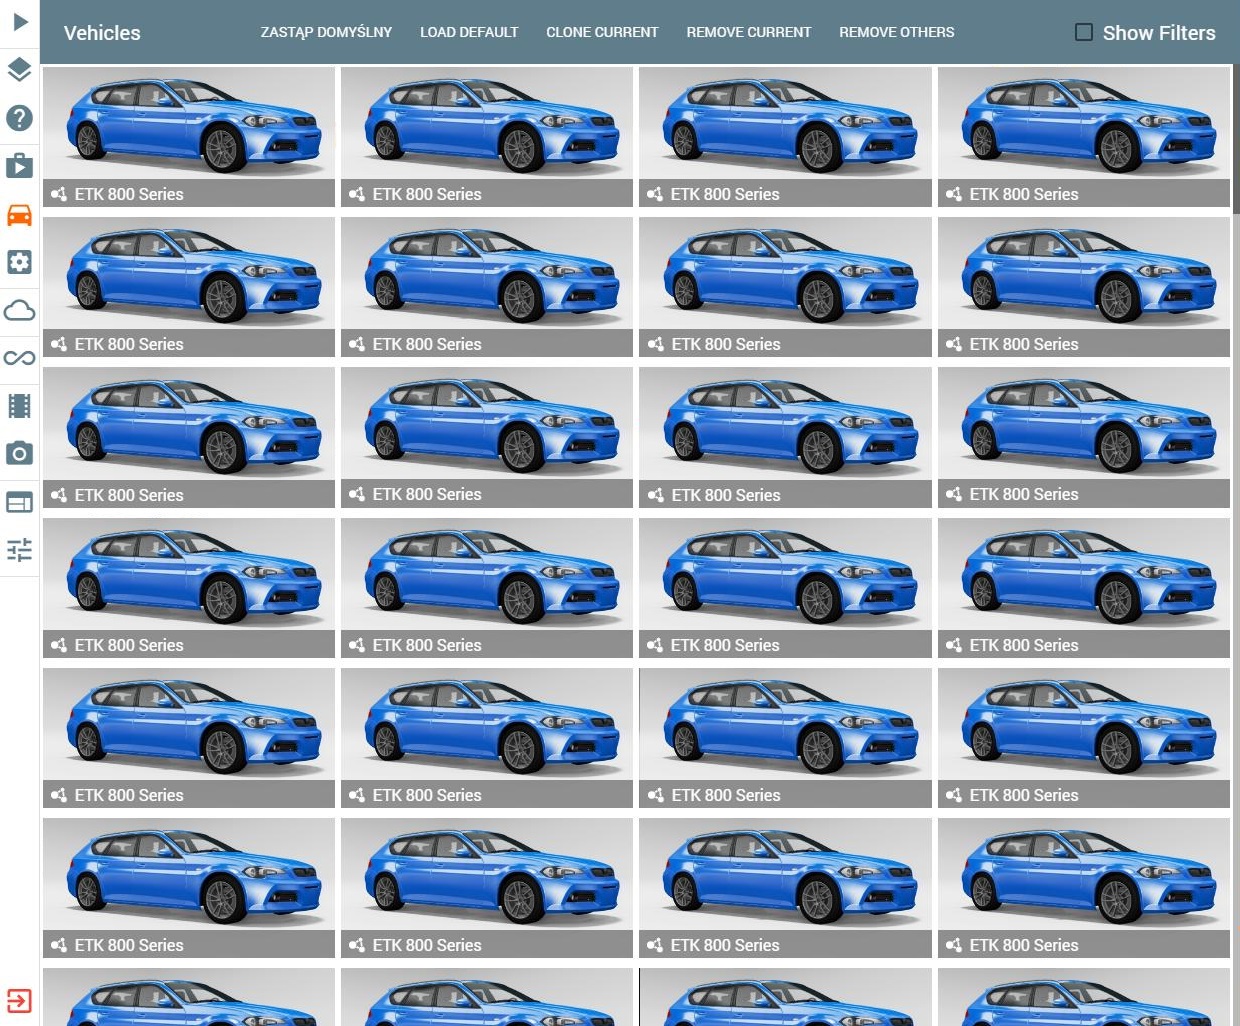Click the Vehicles panel title
The image size is (1240, 1026).
tap(102, 33)
